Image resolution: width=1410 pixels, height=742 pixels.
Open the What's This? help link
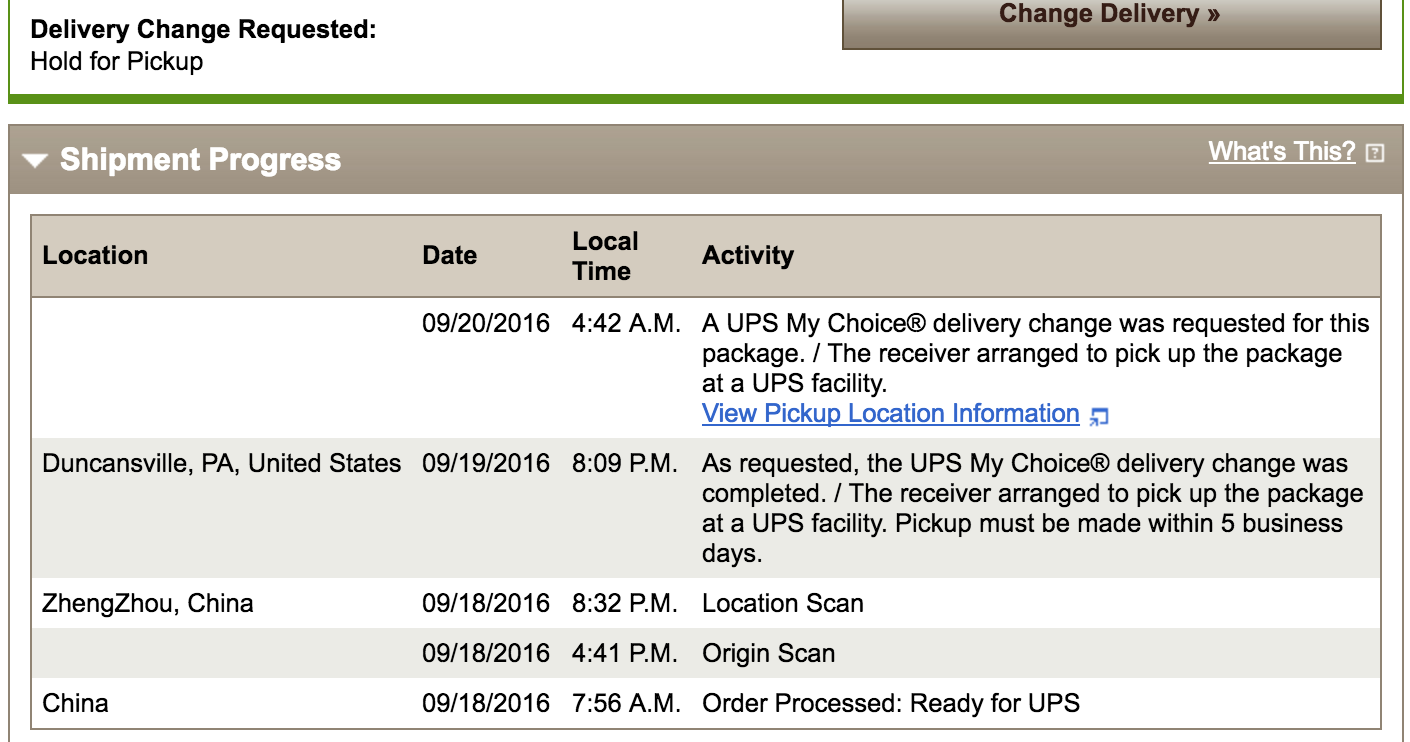click(1282, 152)
